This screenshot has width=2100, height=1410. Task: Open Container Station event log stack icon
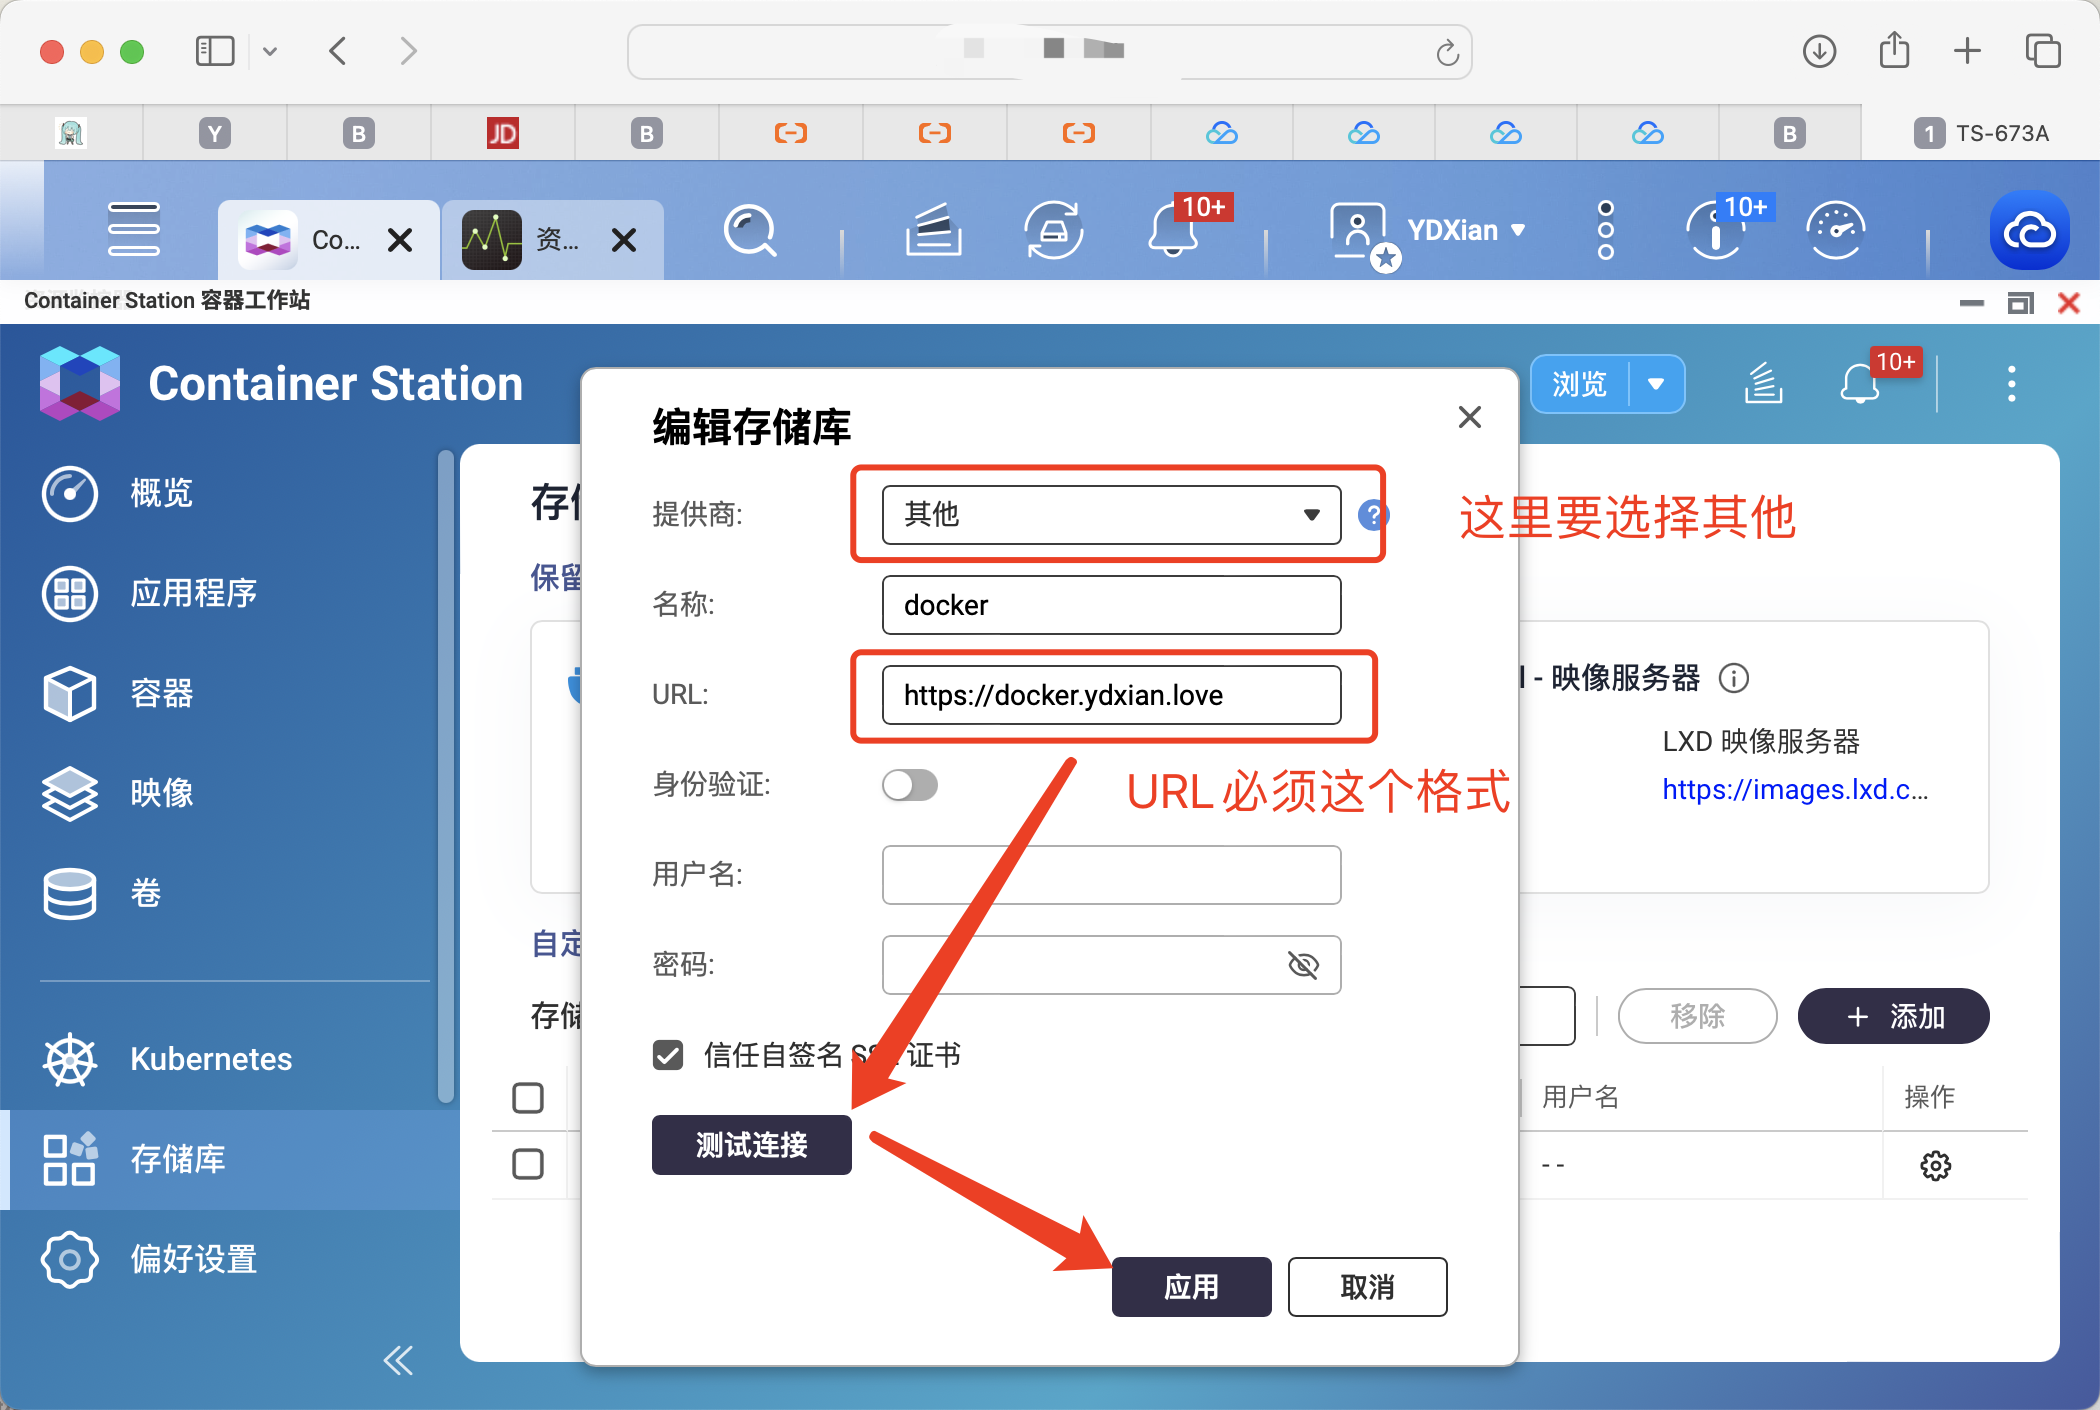point(1764,384)
